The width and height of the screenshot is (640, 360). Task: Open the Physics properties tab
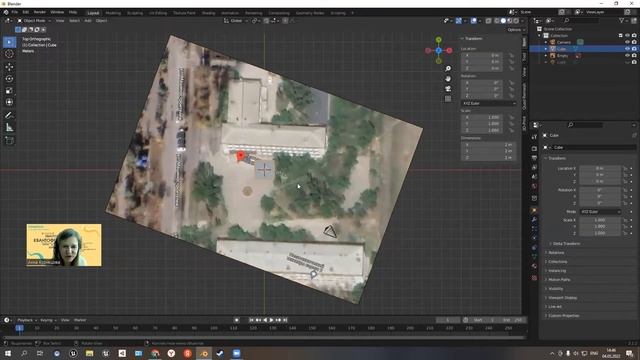click(534, 238)
